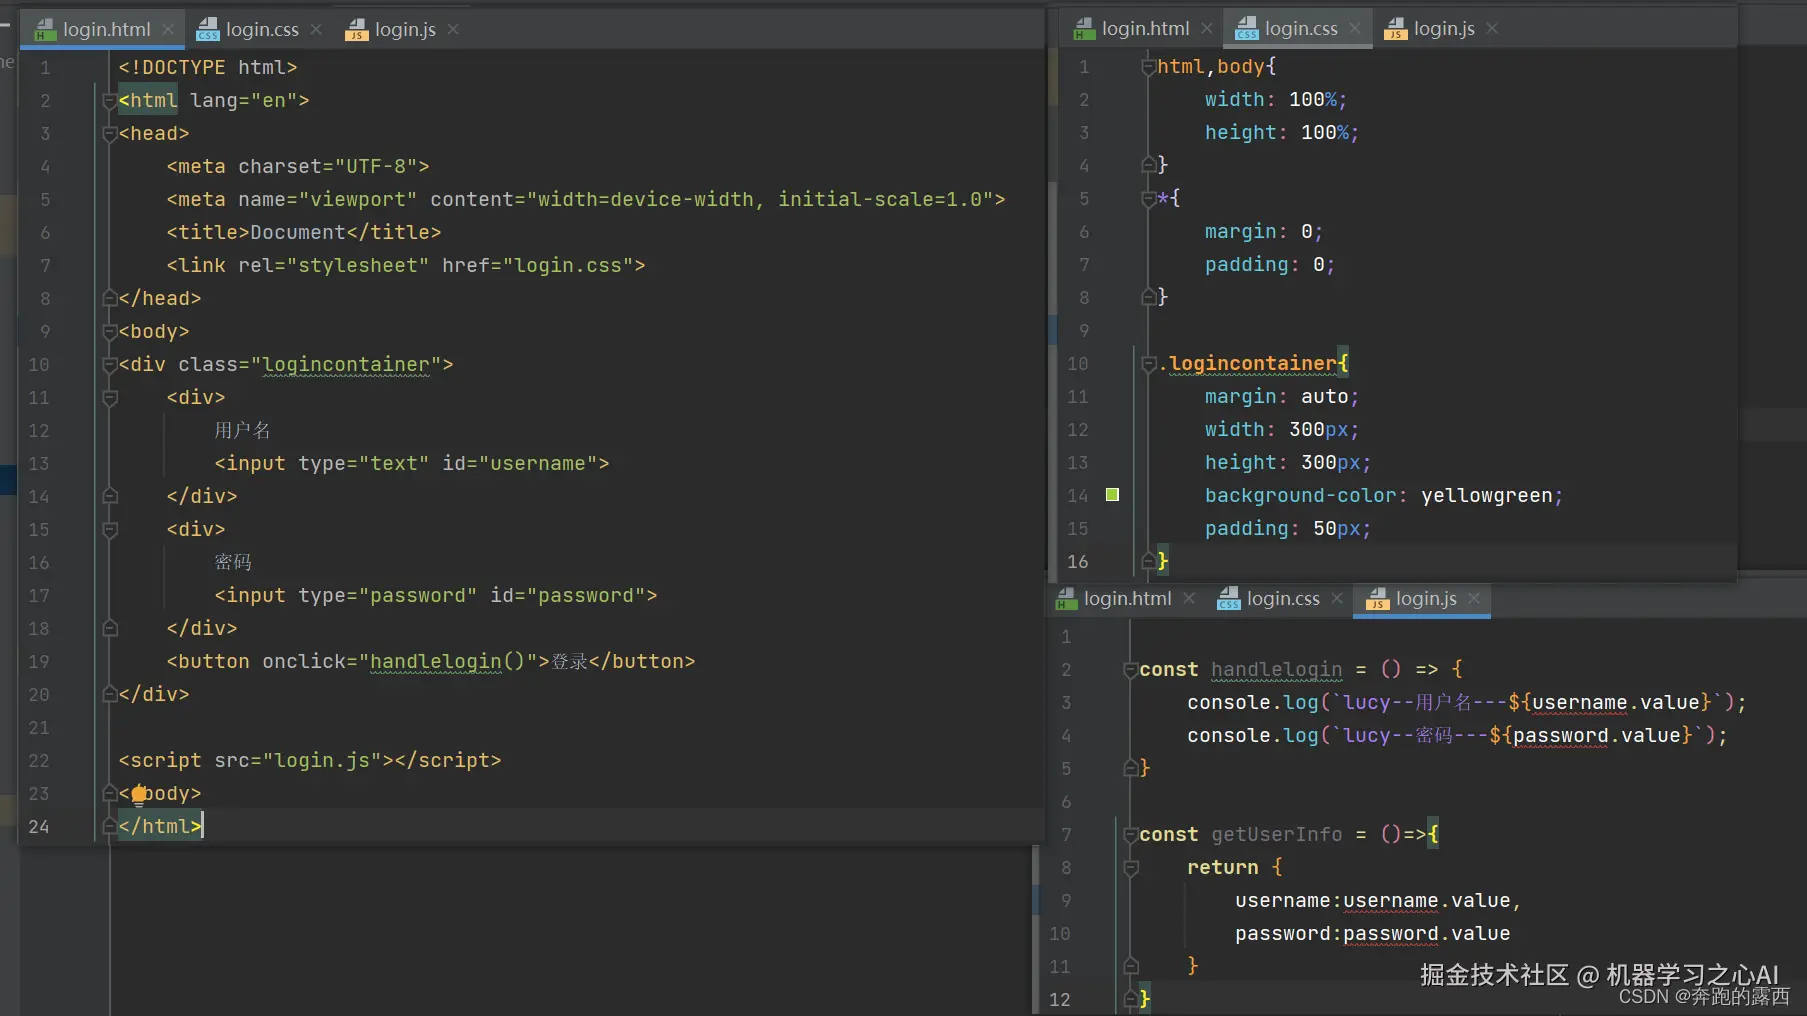Close the left login.css tab

click(x=316, y=30)
